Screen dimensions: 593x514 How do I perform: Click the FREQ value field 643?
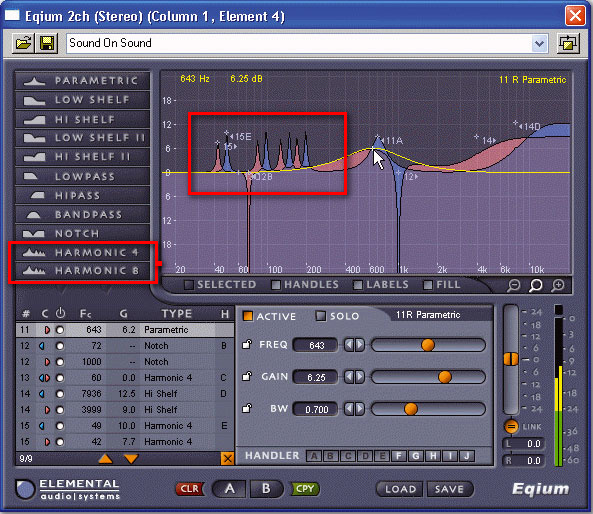click(x=316, y=345)
